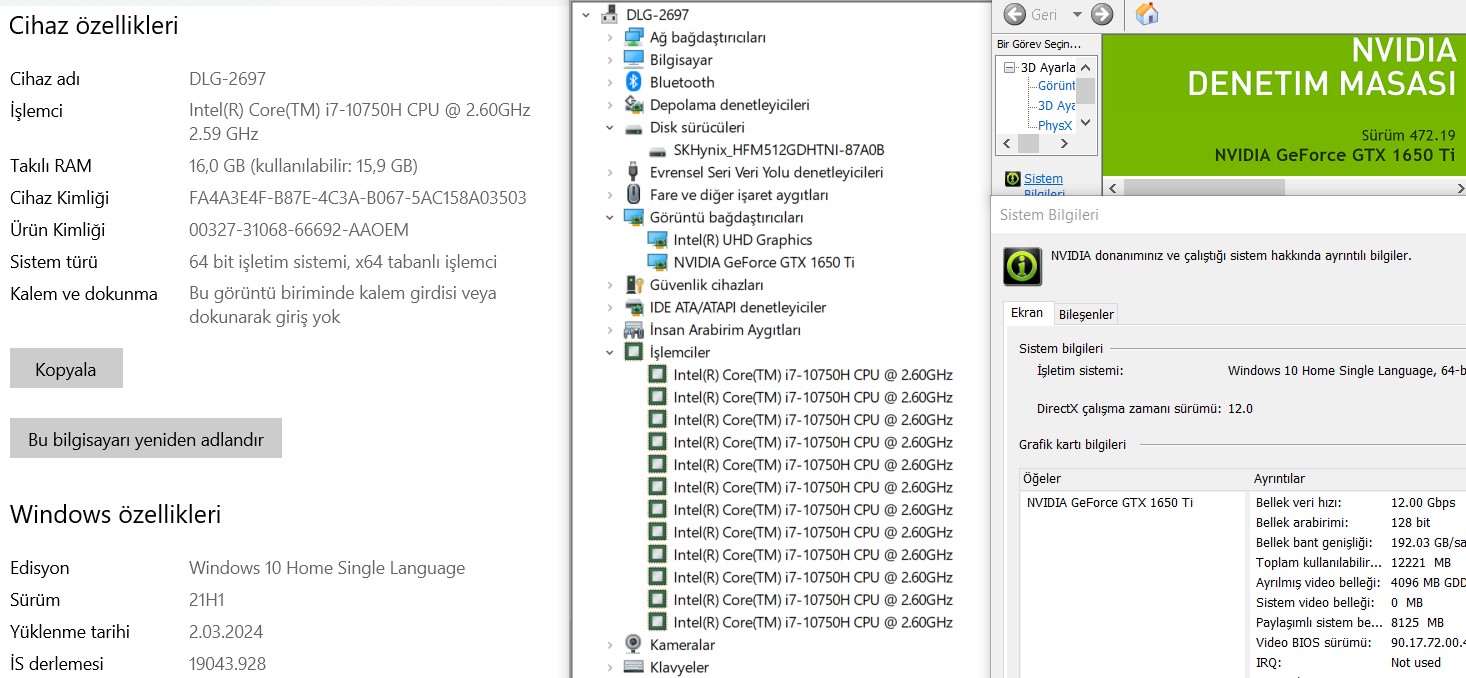Click the Kameralar webcam icon
Image resolution: width=1466 pixels, height=678 pixels.
[633, 645]
